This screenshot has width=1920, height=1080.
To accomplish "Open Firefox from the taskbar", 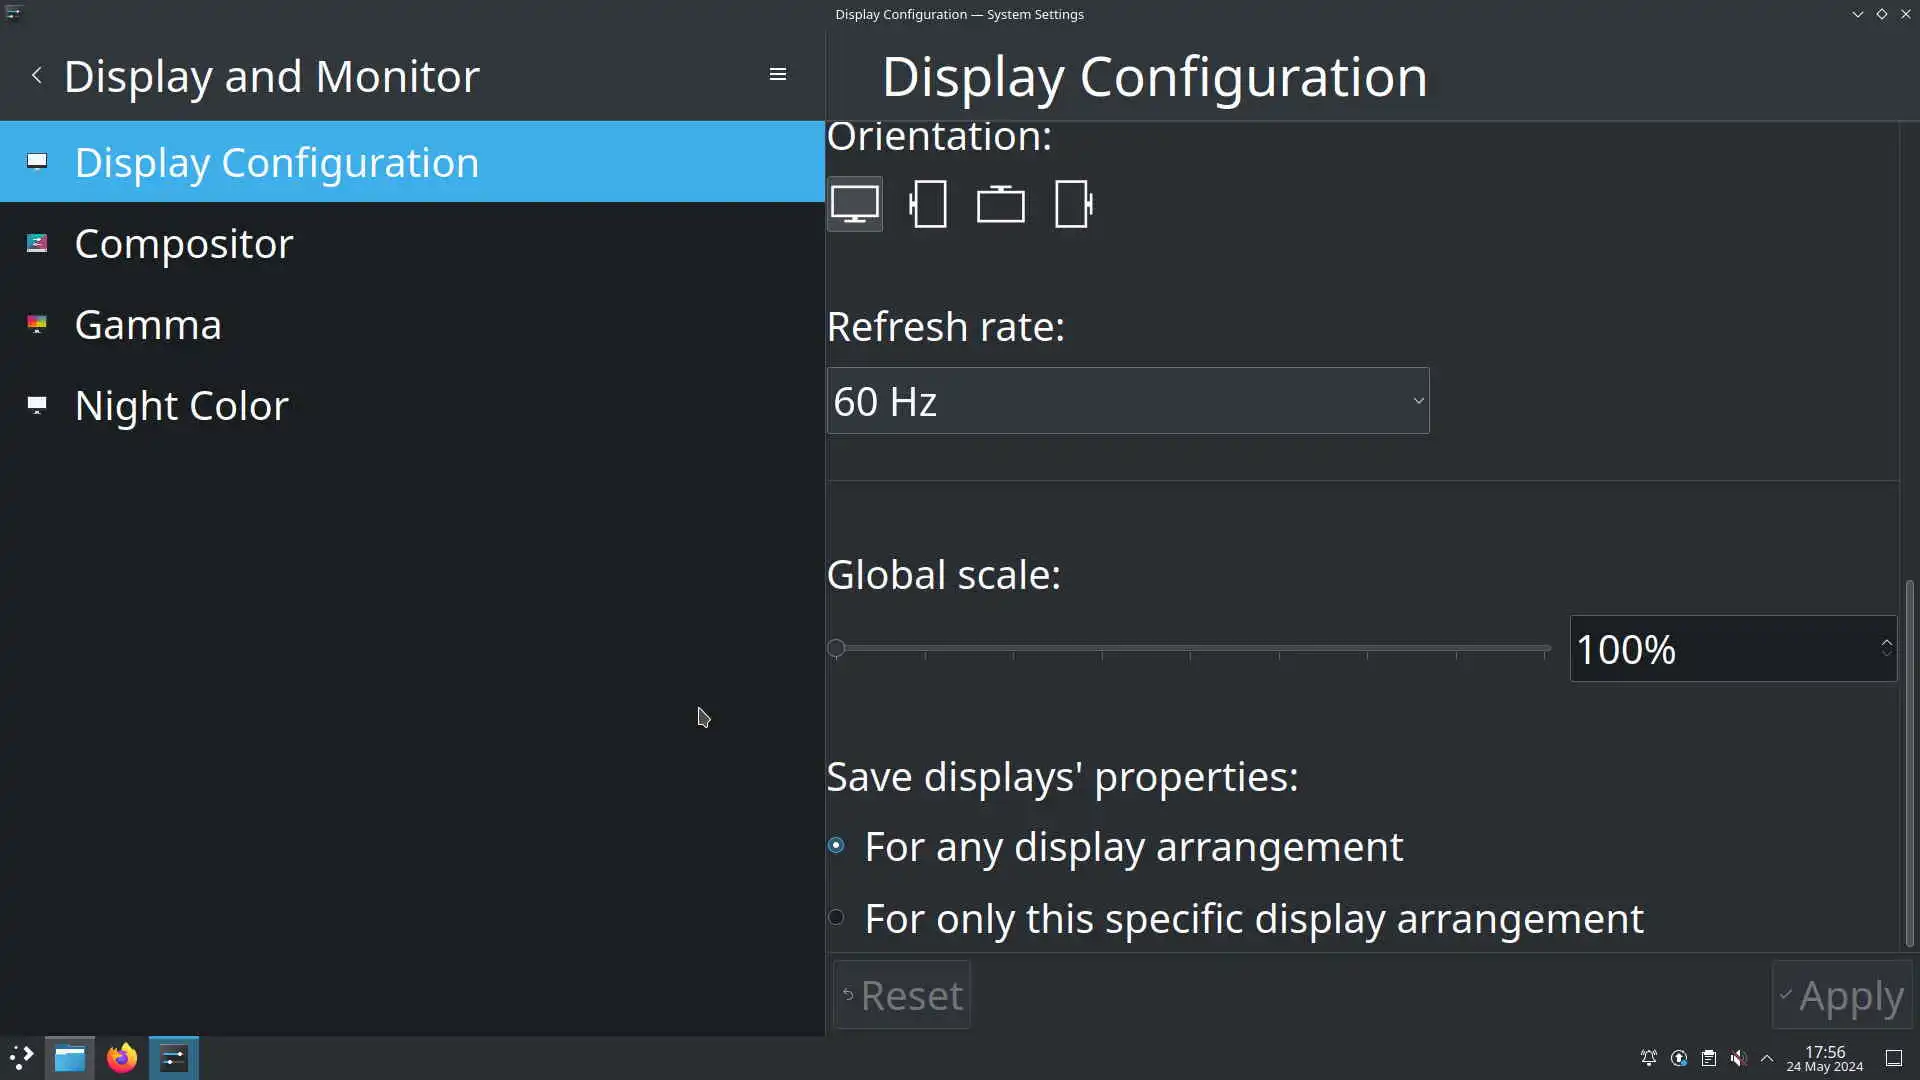I will [x=122, y=1058].
